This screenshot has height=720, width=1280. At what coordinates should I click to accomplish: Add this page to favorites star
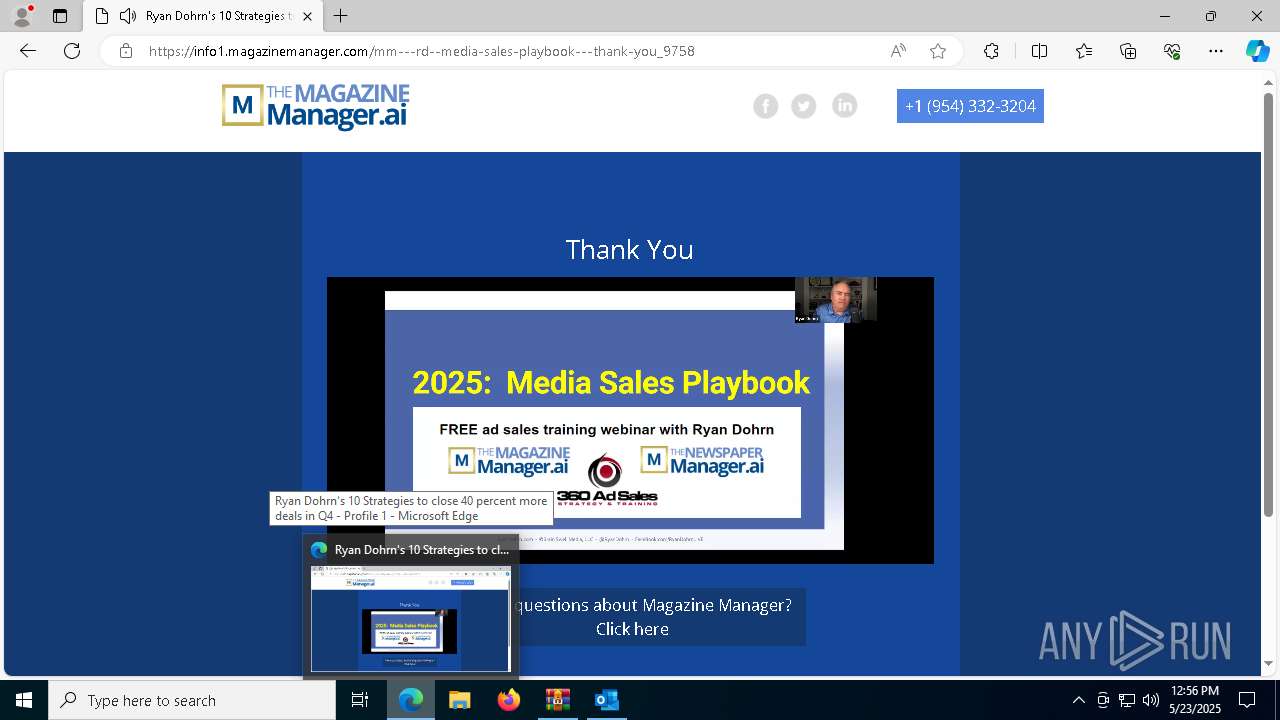pos(938,51)
